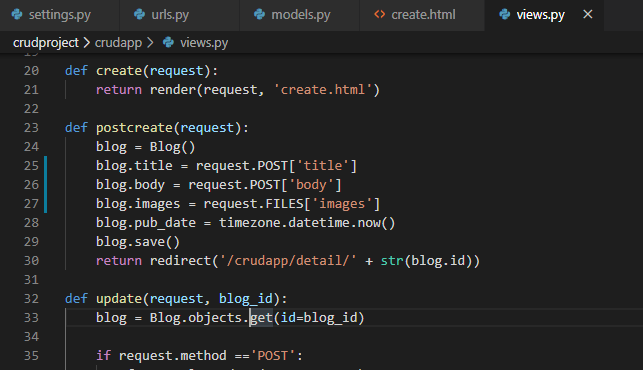The image size is (643, 370).
Task: Click the Python icon on views.py tab
Action: click(505, 14)
